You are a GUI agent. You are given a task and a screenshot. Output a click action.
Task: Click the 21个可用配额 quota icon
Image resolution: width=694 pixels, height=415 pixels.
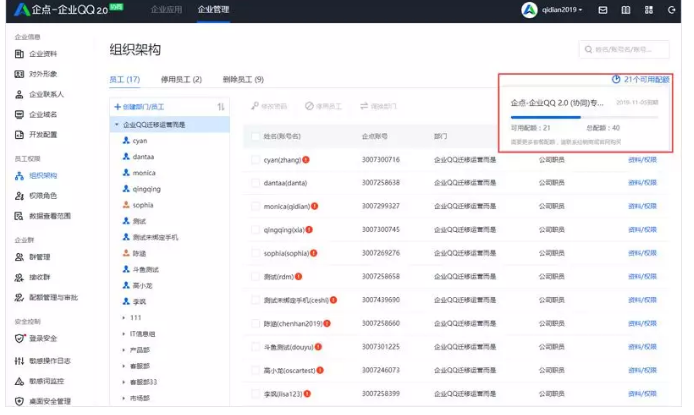(616, 79)
